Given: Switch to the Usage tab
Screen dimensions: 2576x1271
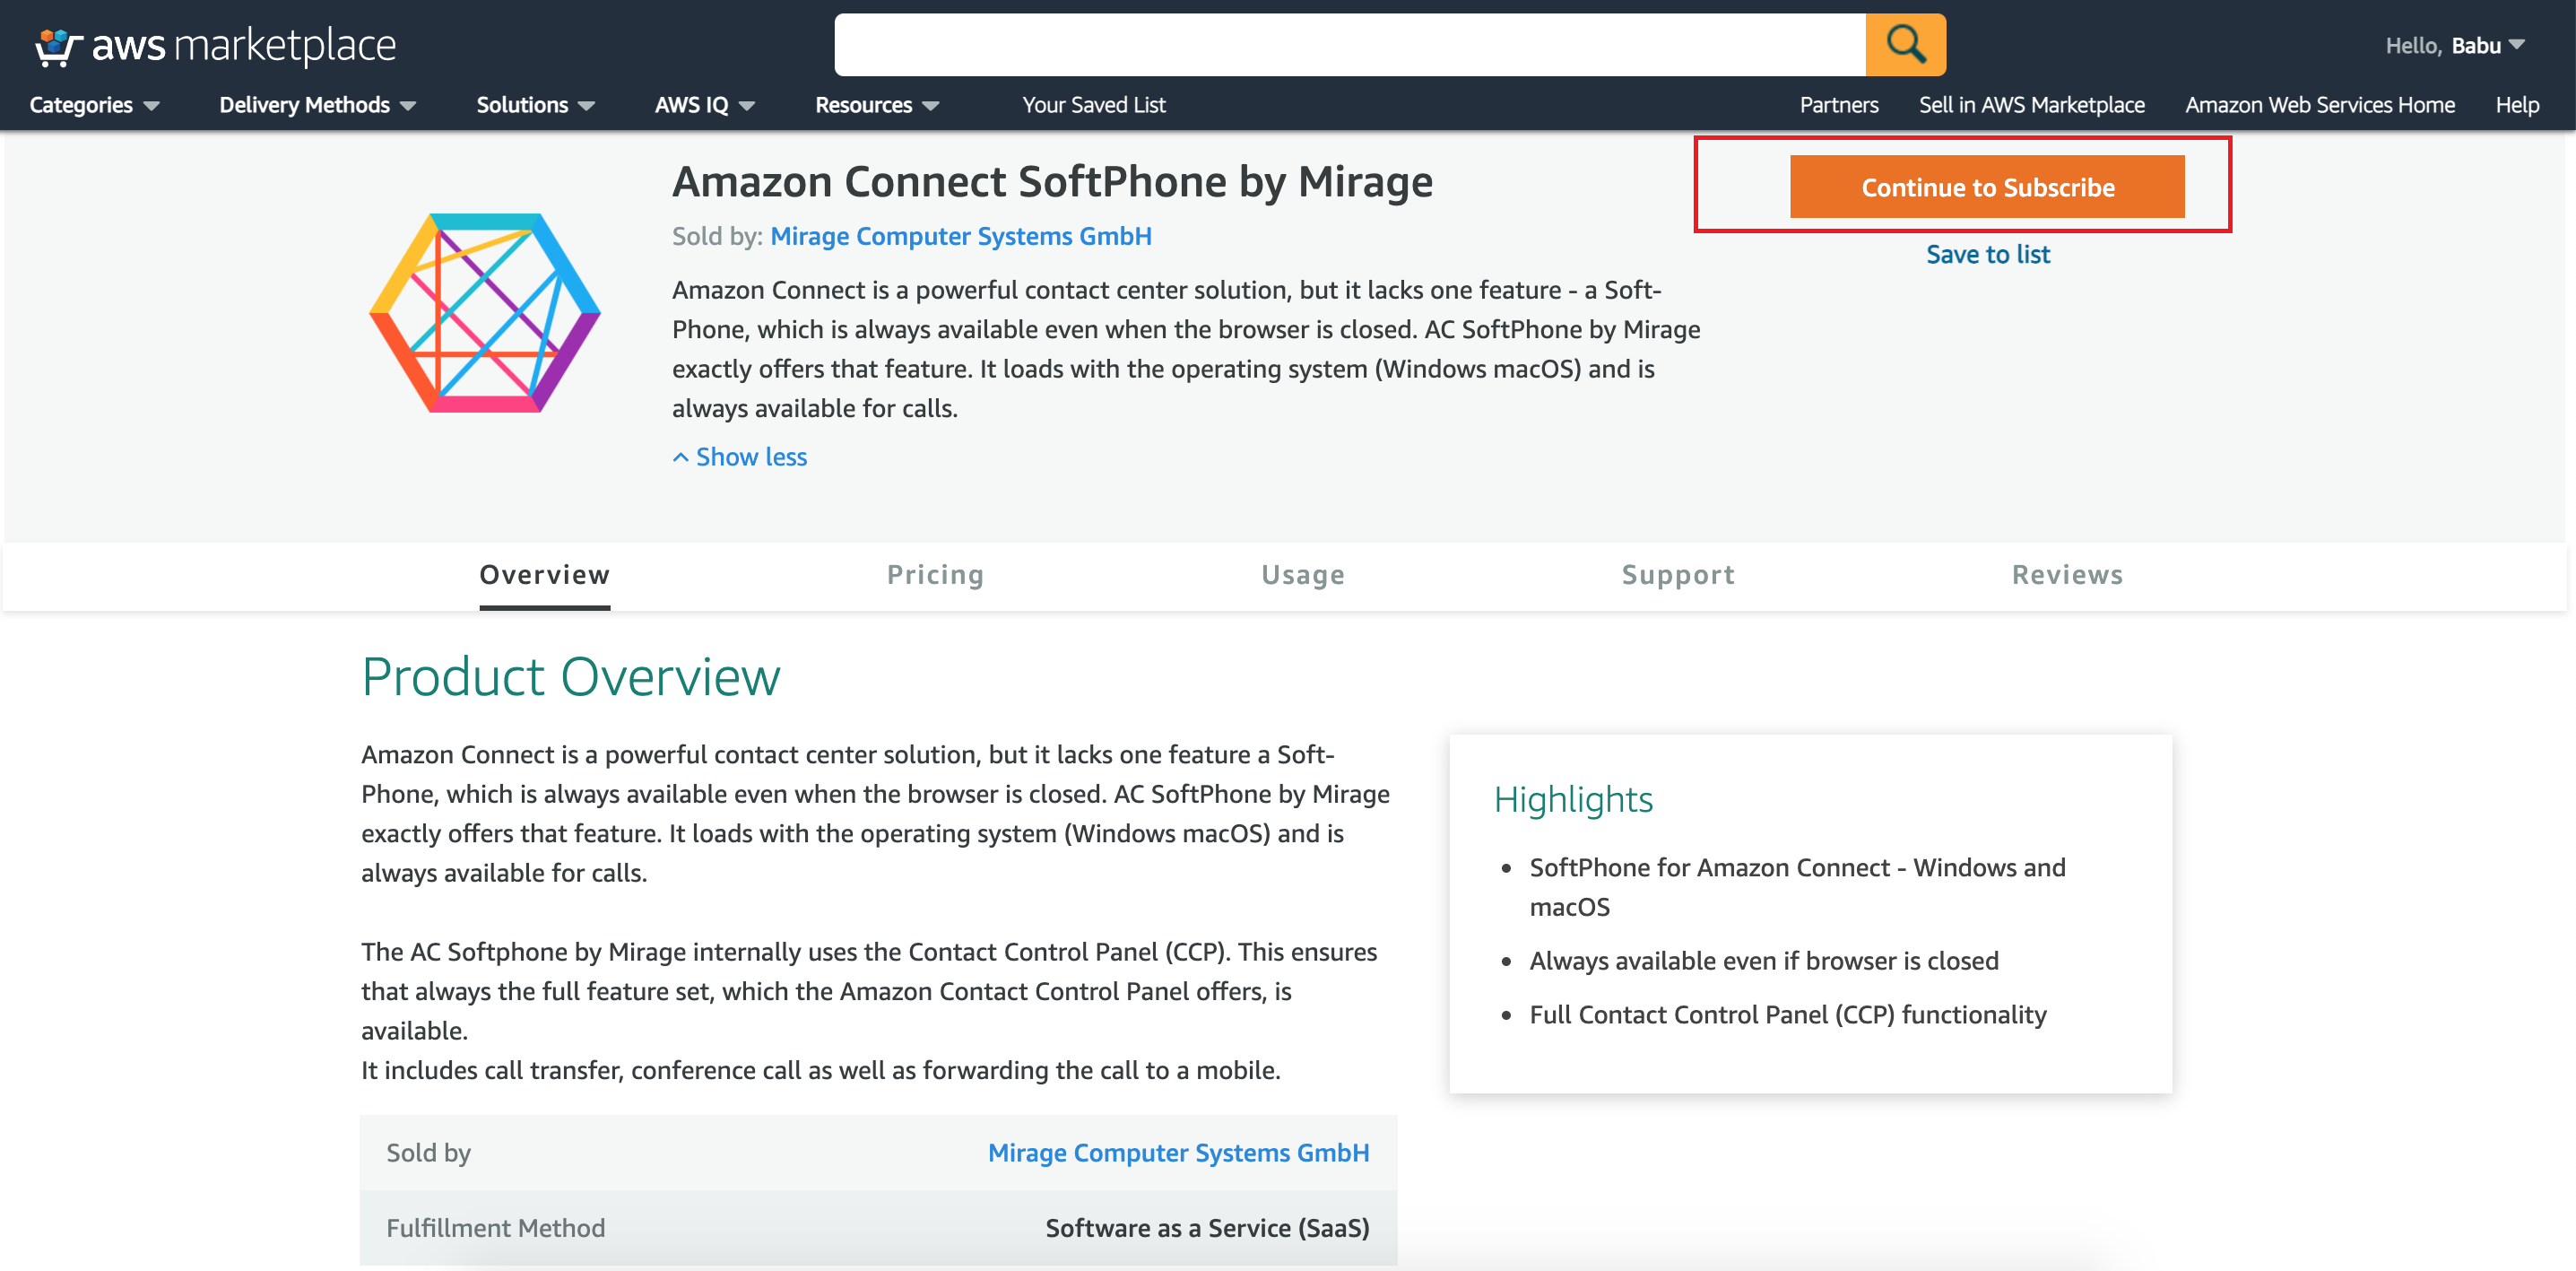Looking at the screenshot, I should pos(1302,574).
